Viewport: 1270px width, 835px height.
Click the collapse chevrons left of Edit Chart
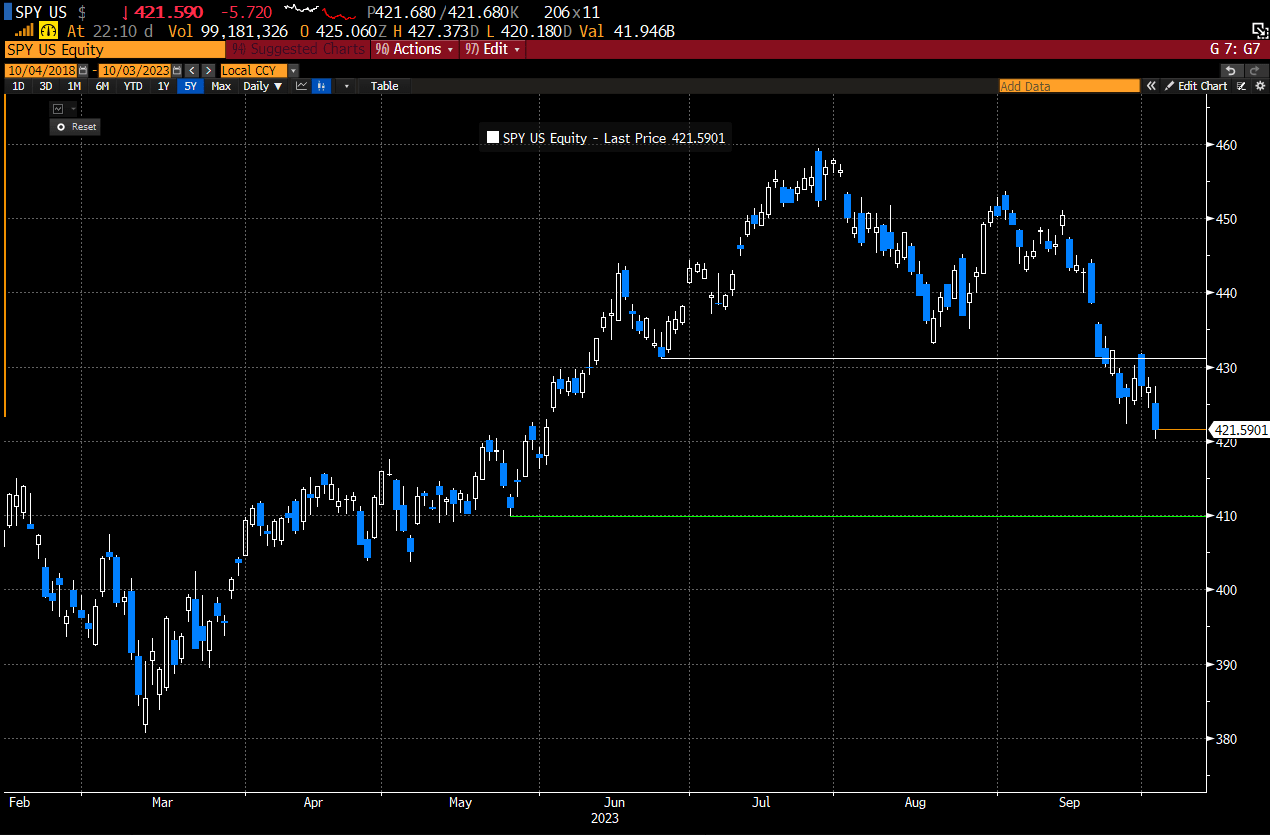click(x=1151, y=86)
